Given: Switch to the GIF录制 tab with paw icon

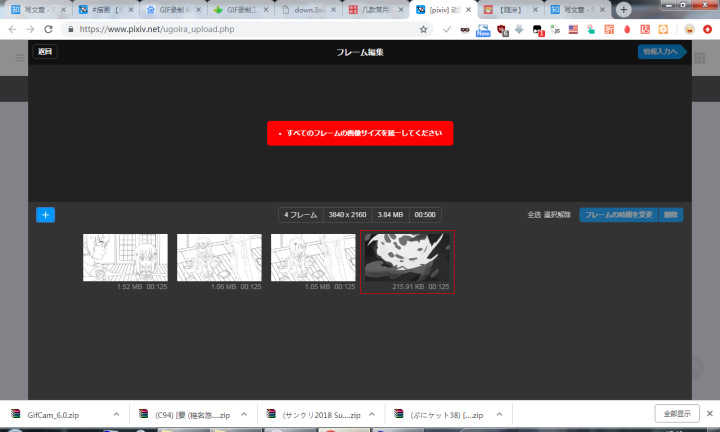Looking at the screenshot, I should [x=173, y=10].
